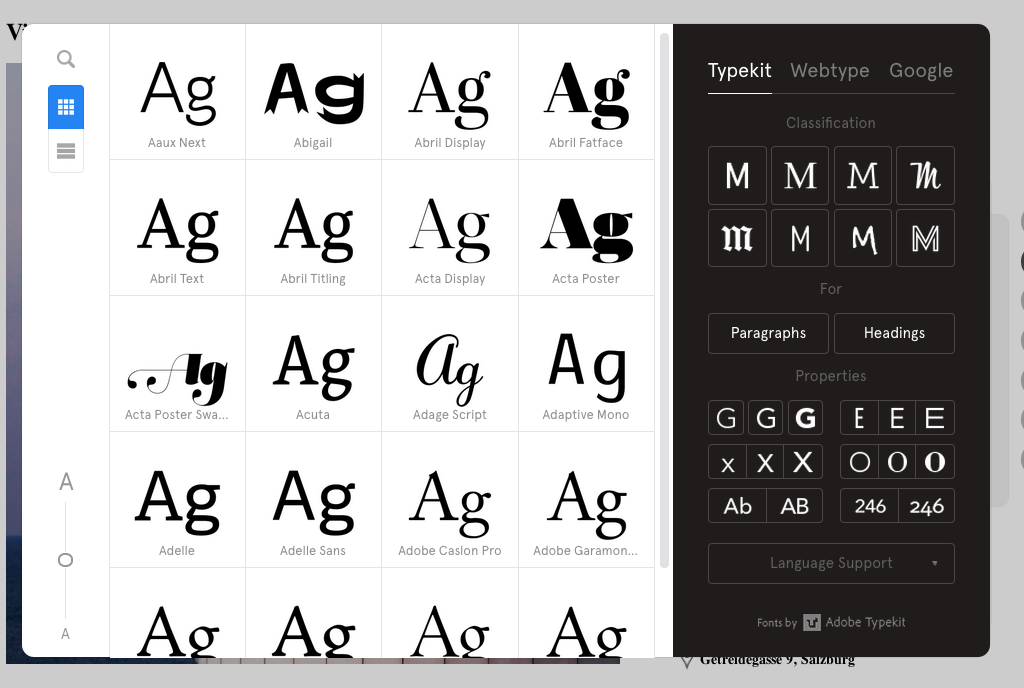Filter by blackletter classification

(737, 238)
